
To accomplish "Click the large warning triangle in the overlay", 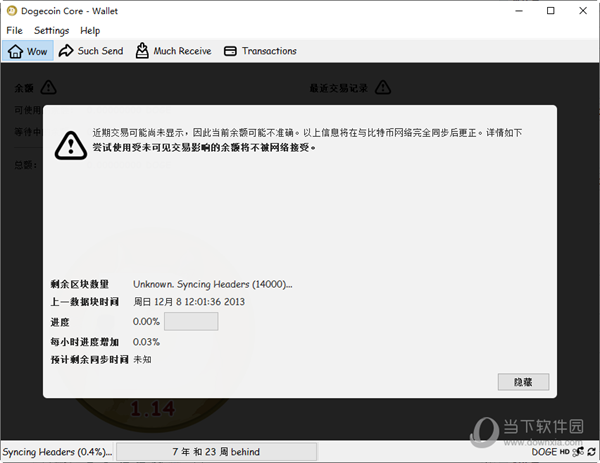I will click(71, 145).
